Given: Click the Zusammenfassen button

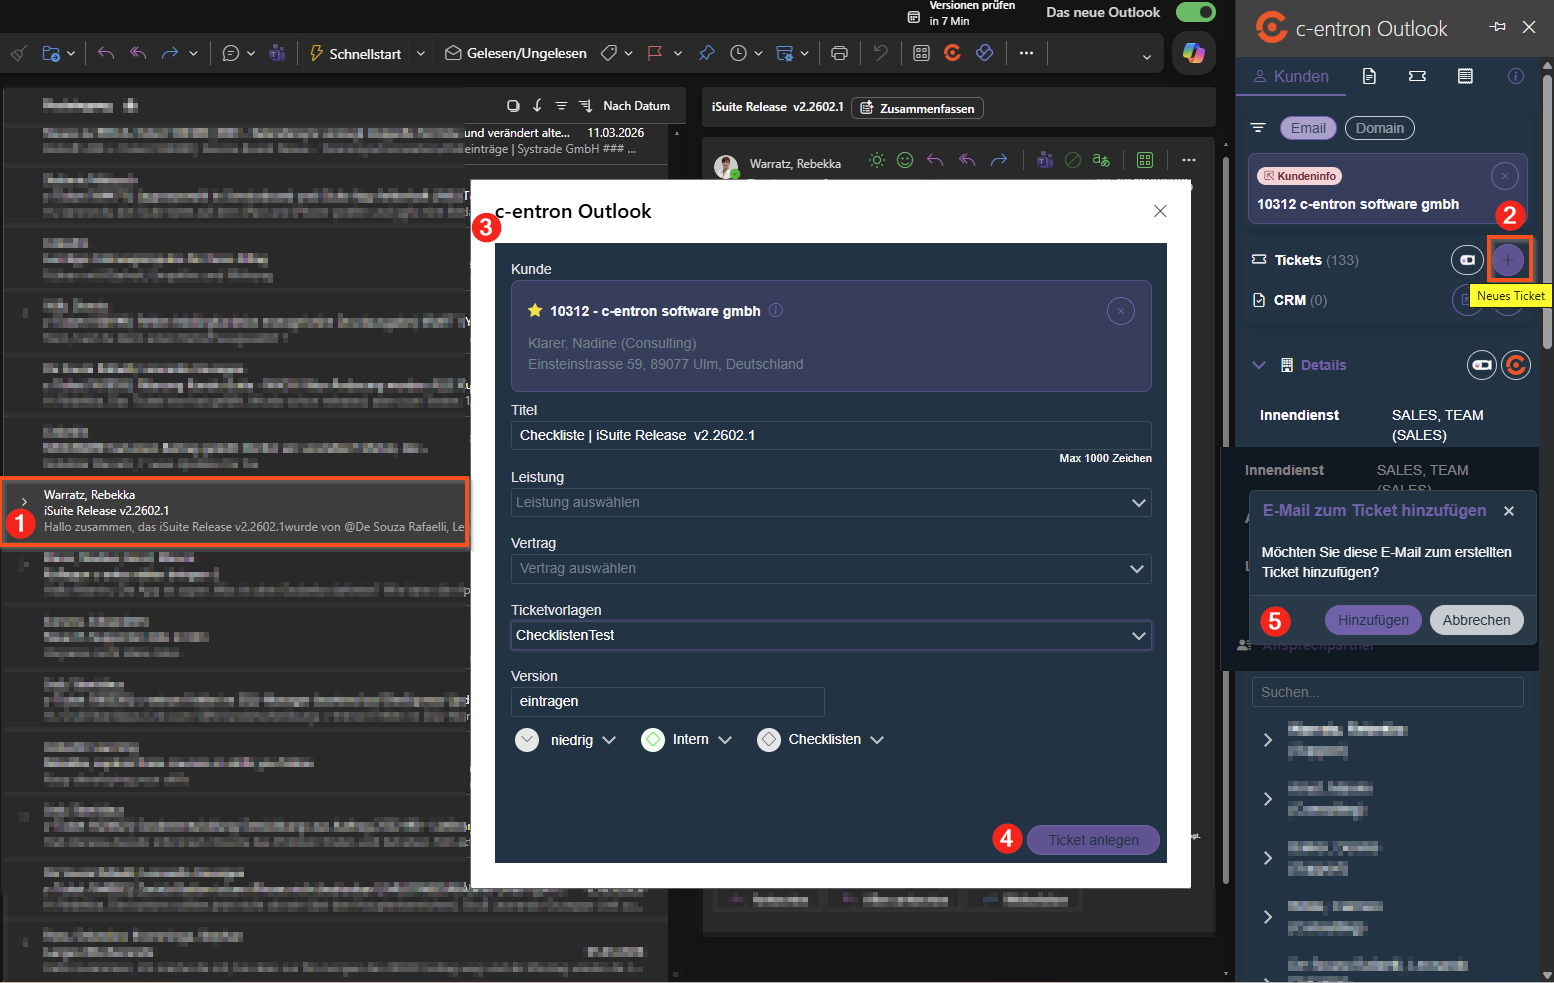Looking at the screenshot, I should (917, 108).
